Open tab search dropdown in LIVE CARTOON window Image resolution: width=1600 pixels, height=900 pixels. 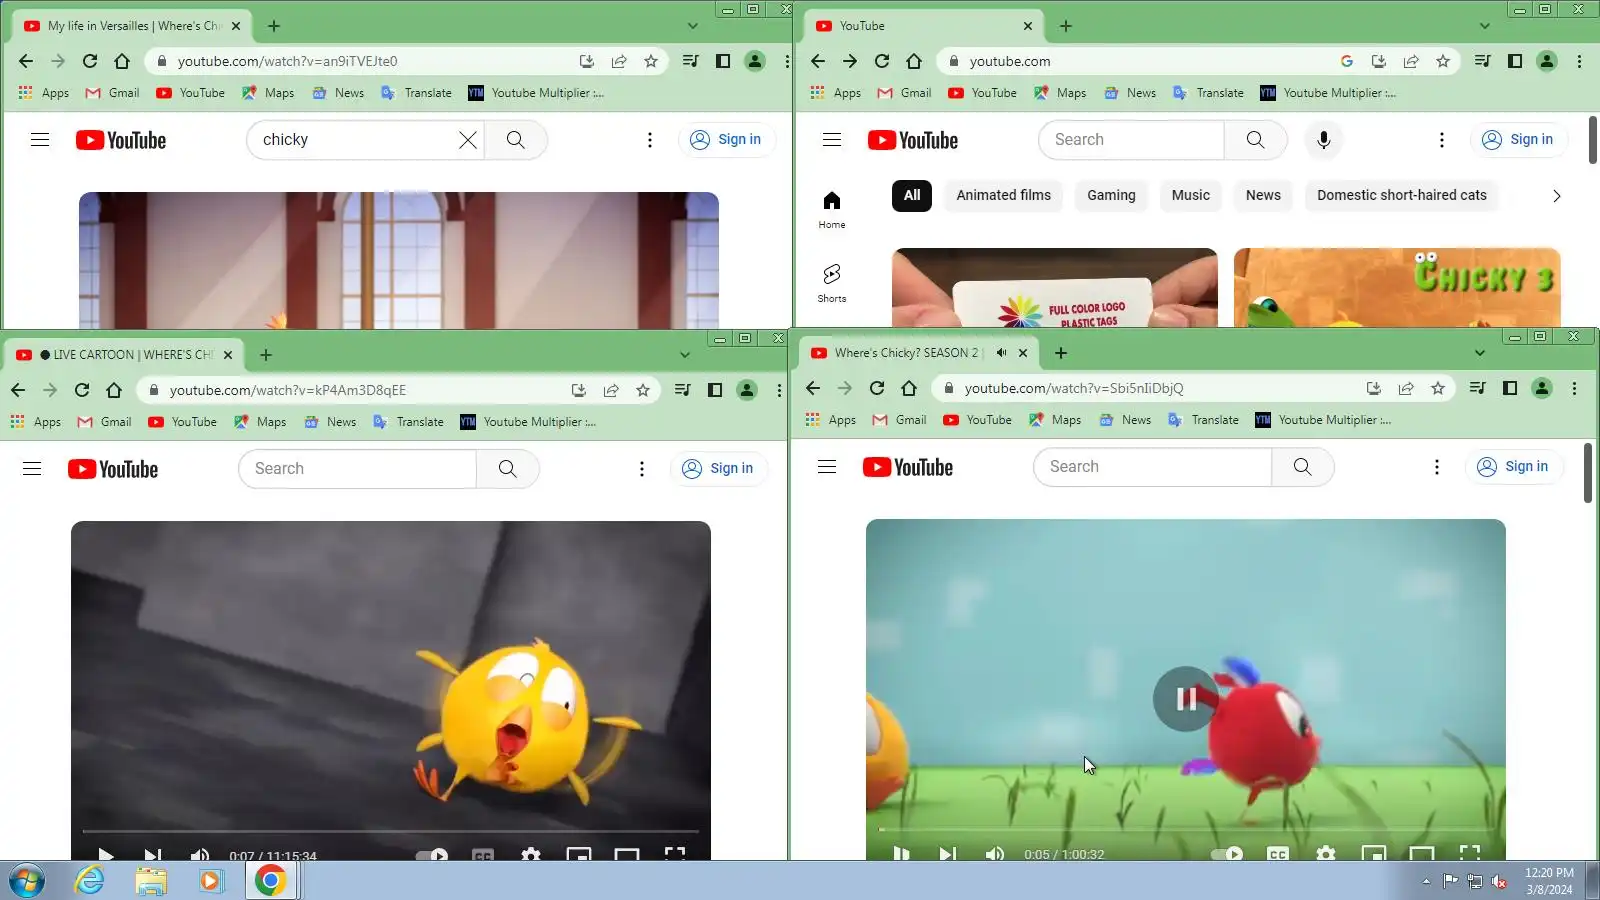click(684, 355)
